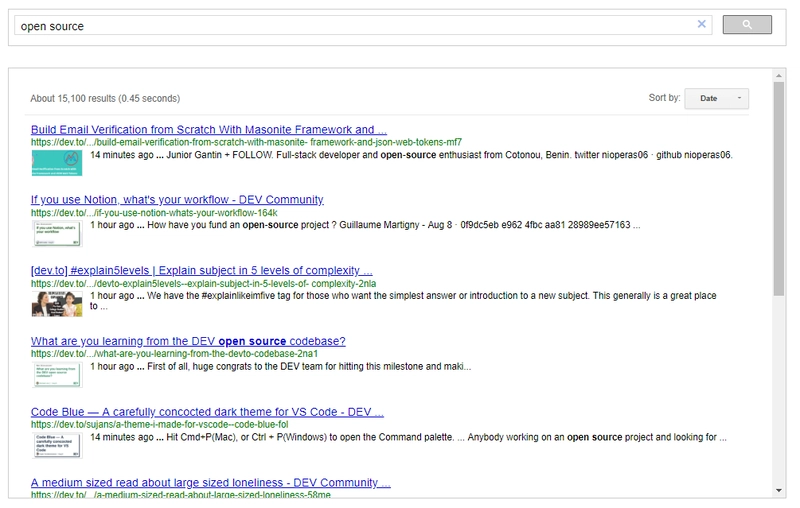800x508 pixels.
Task: Open '#explain5levels' result link
Action: point(201,271)
